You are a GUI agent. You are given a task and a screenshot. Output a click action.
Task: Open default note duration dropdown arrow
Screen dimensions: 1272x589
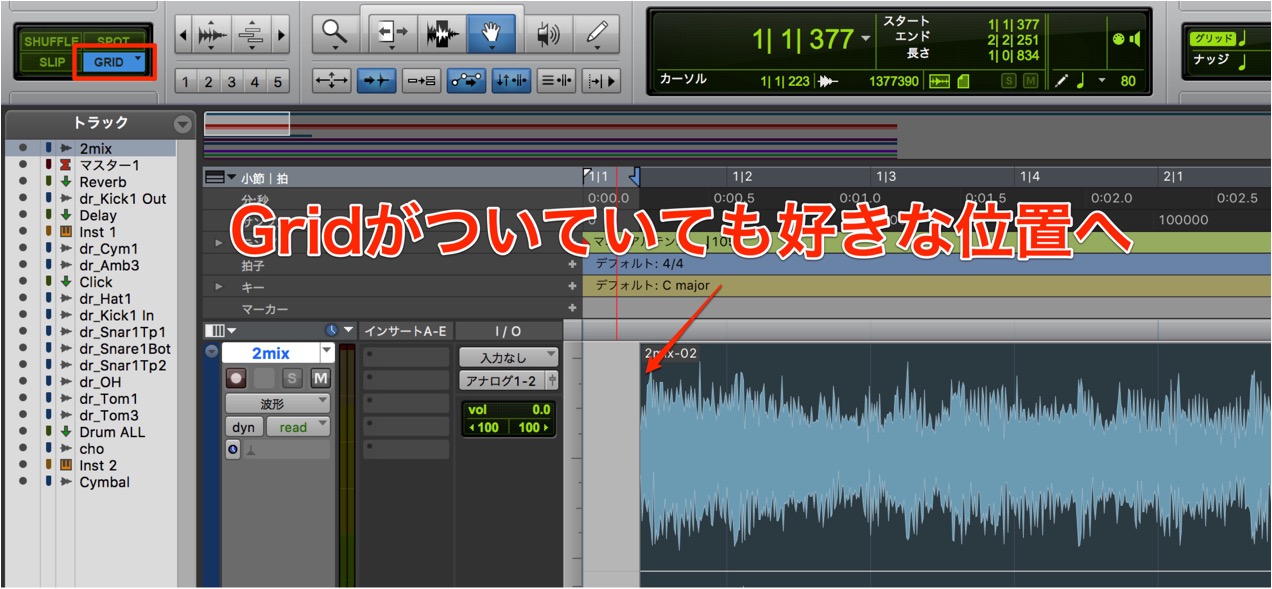1102,81
